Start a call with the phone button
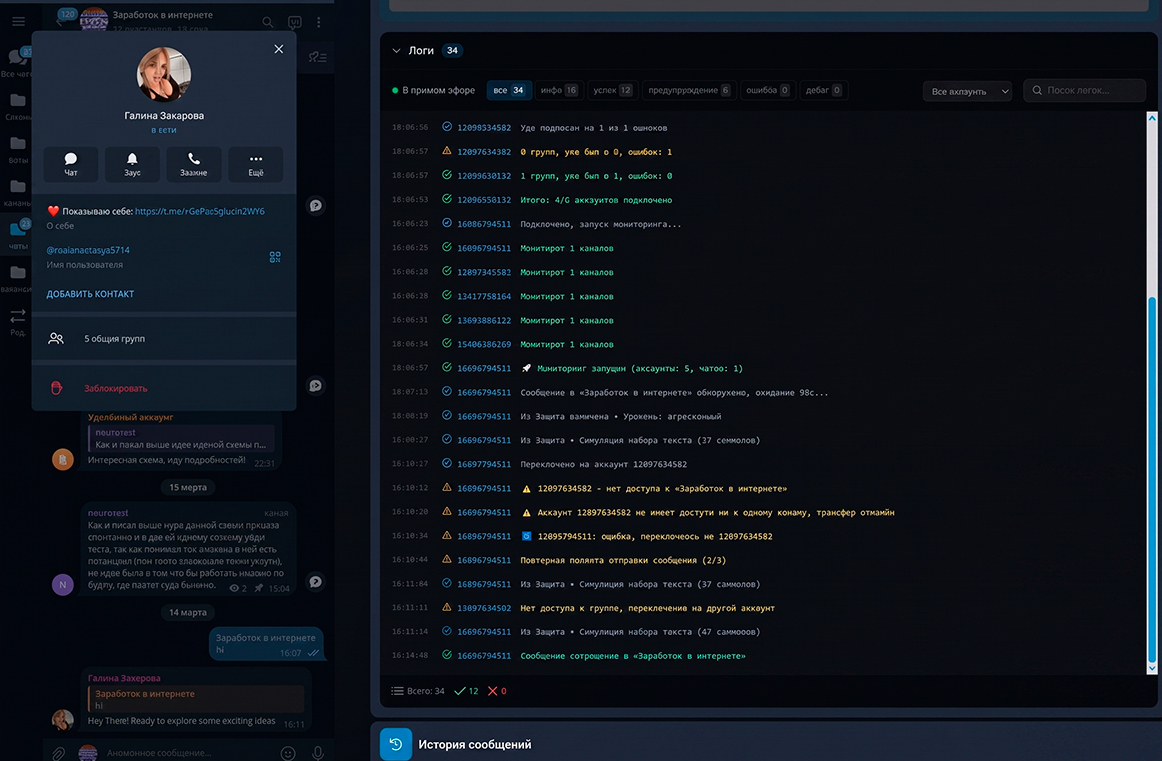The width and height of the screenshot is (1162, 761). click(x=193, y=164)
